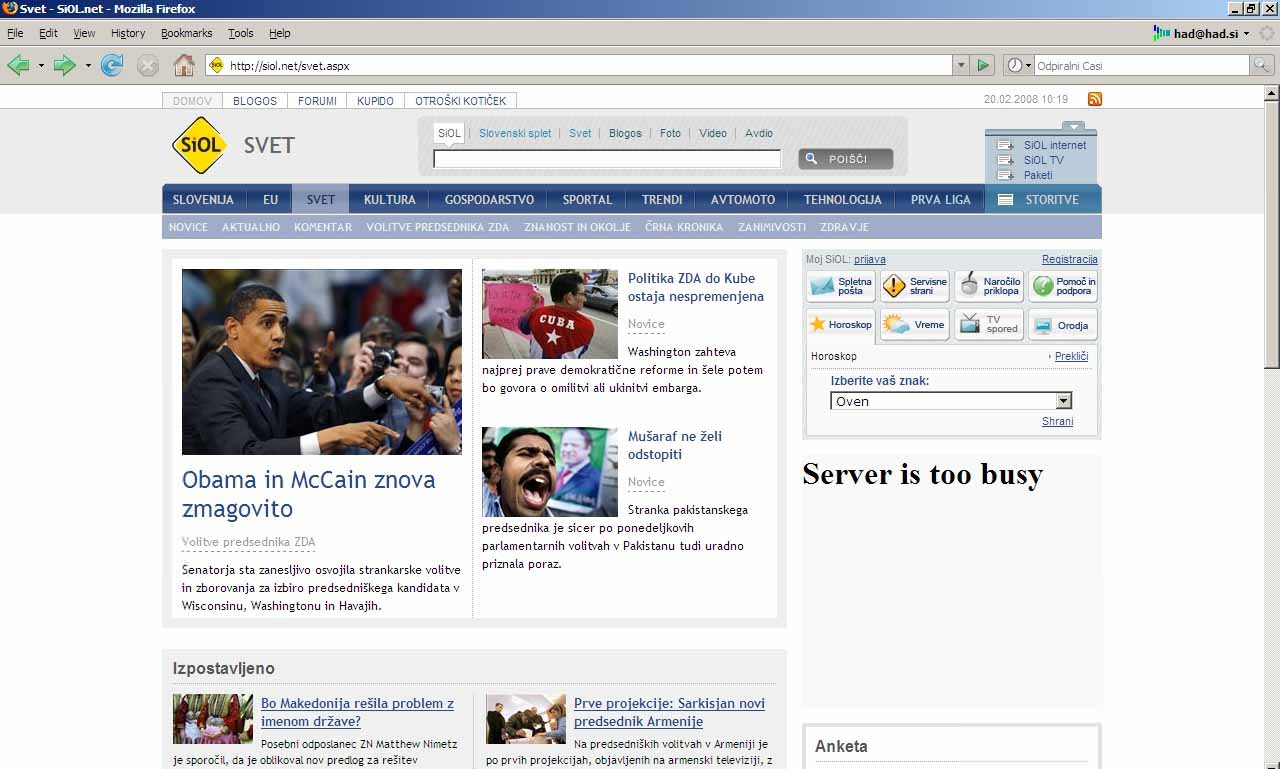Expand the search engine selector dropdown
Viewport: 1280px width, 769px height.
[1018, 66]
